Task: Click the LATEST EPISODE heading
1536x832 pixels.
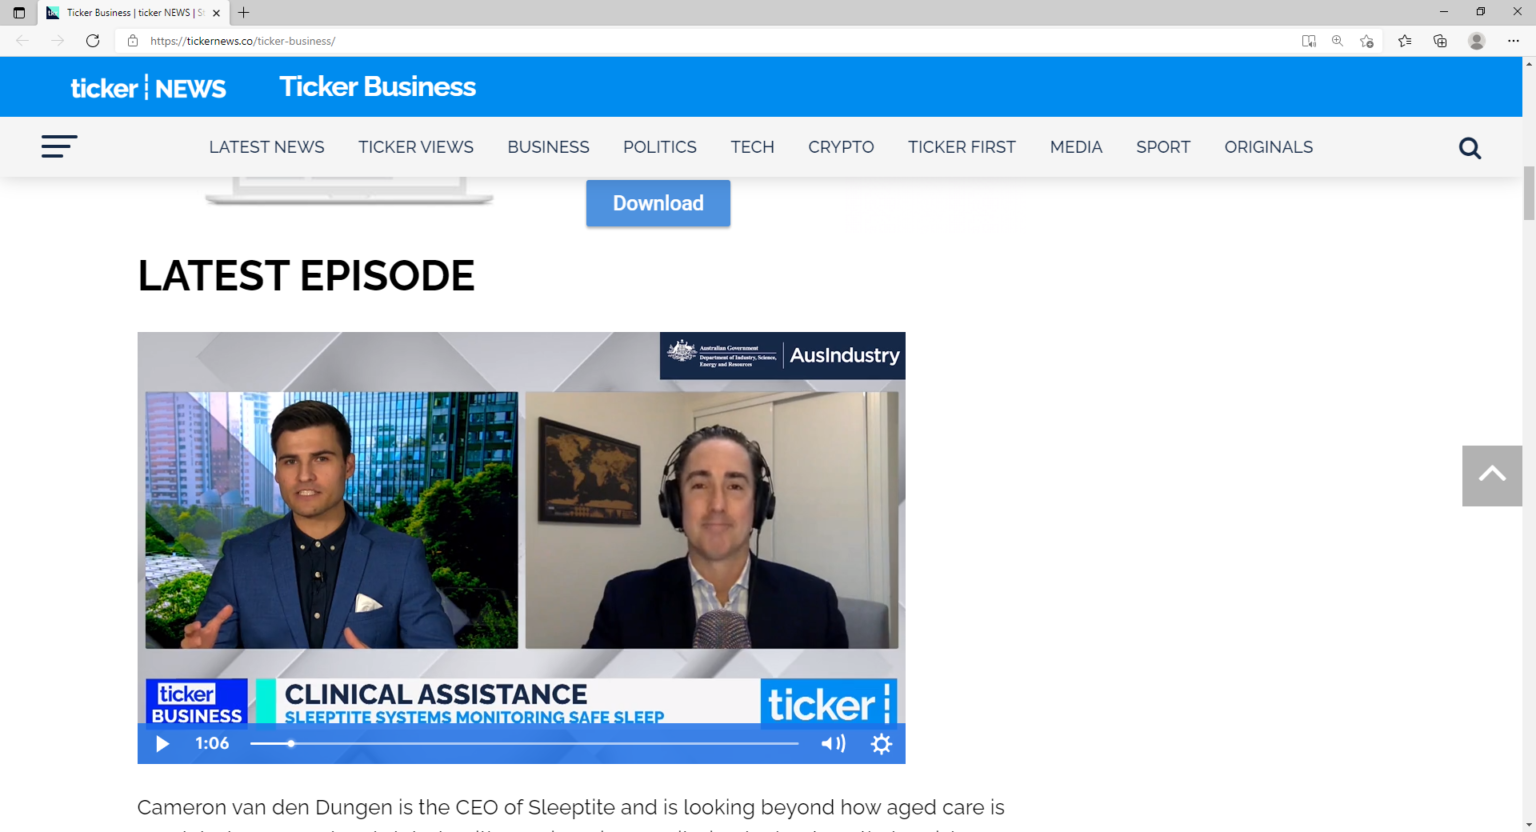Action: pyautogui.click(x=306, y=276)
